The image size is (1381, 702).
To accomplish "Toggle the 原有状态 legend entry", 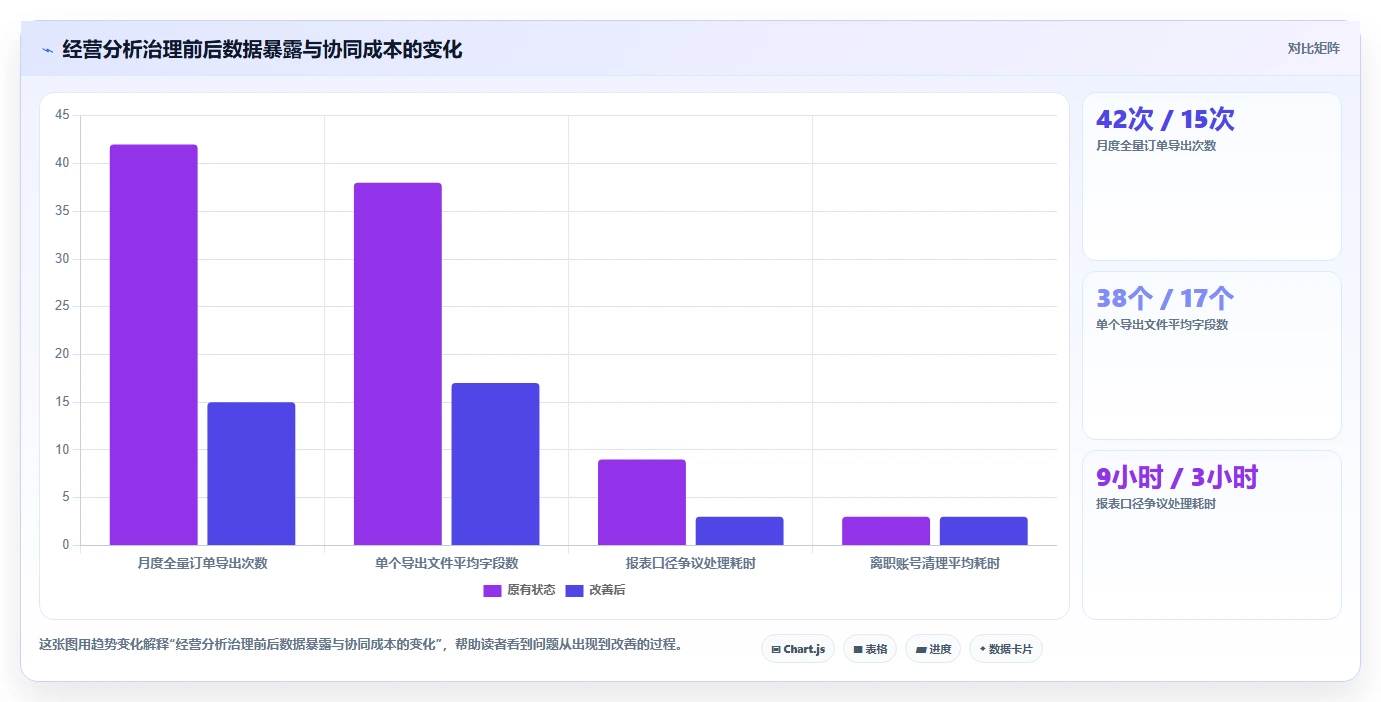I will pyautogui.click(x=519, y=590).
